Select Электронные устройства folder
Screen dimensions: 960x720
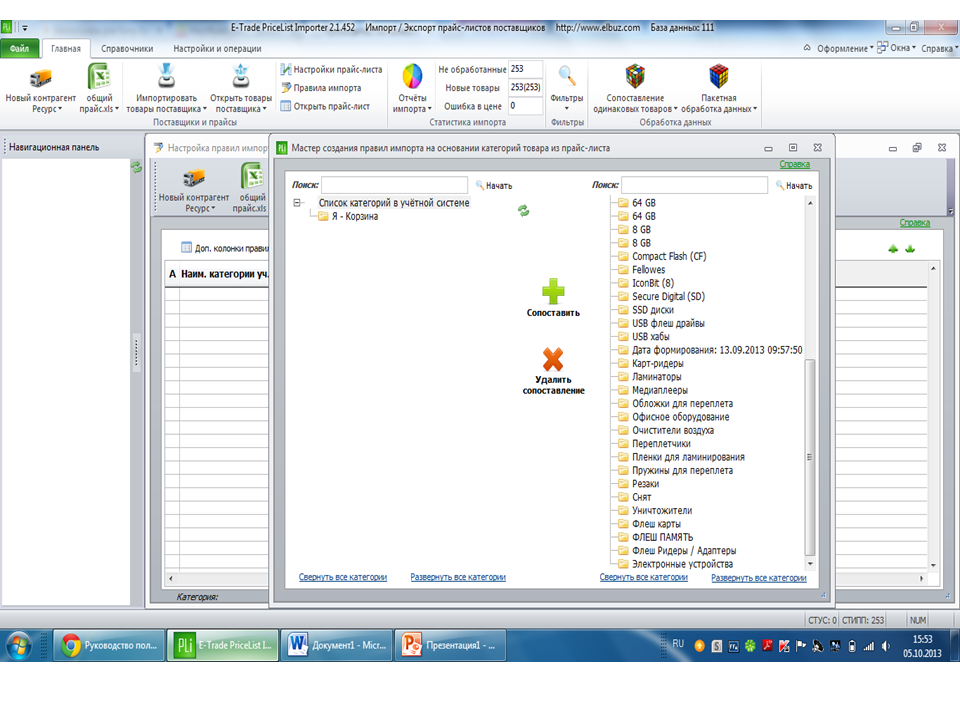point(682,564)
